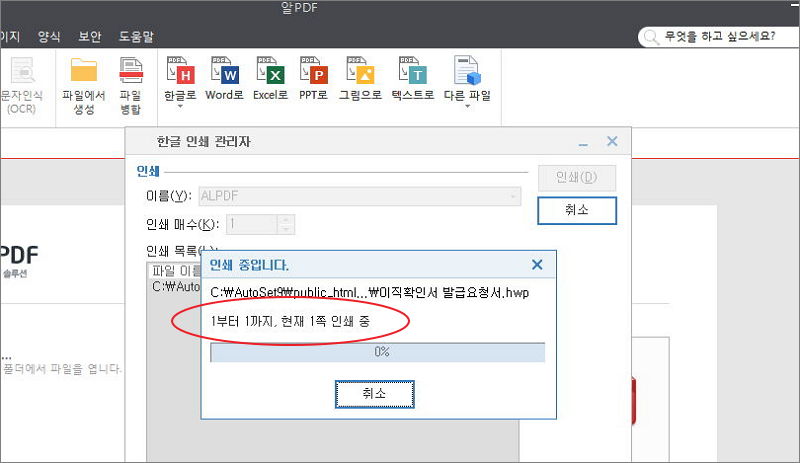Click the 파일 이름 column header
Viewport: 800px width, 463px height.
pyautogui.click(x=176, y=271)
